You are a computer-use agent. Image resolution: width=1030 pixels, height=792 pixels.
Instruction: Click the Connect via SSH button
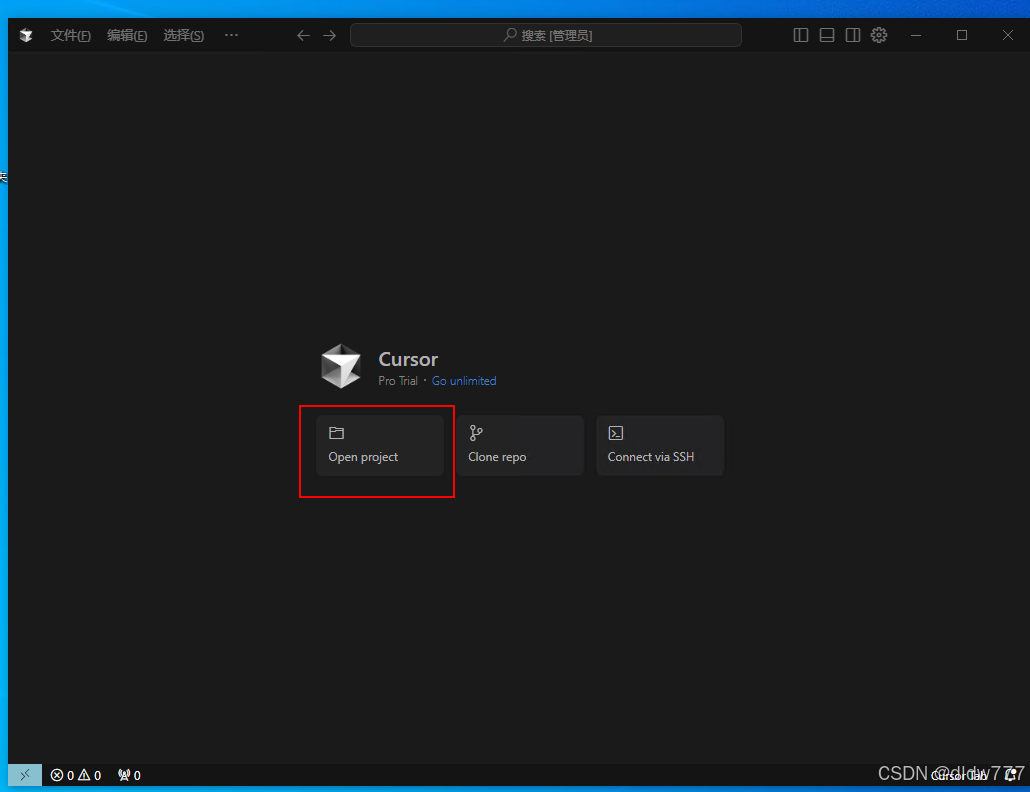click(x=660, y=445)
